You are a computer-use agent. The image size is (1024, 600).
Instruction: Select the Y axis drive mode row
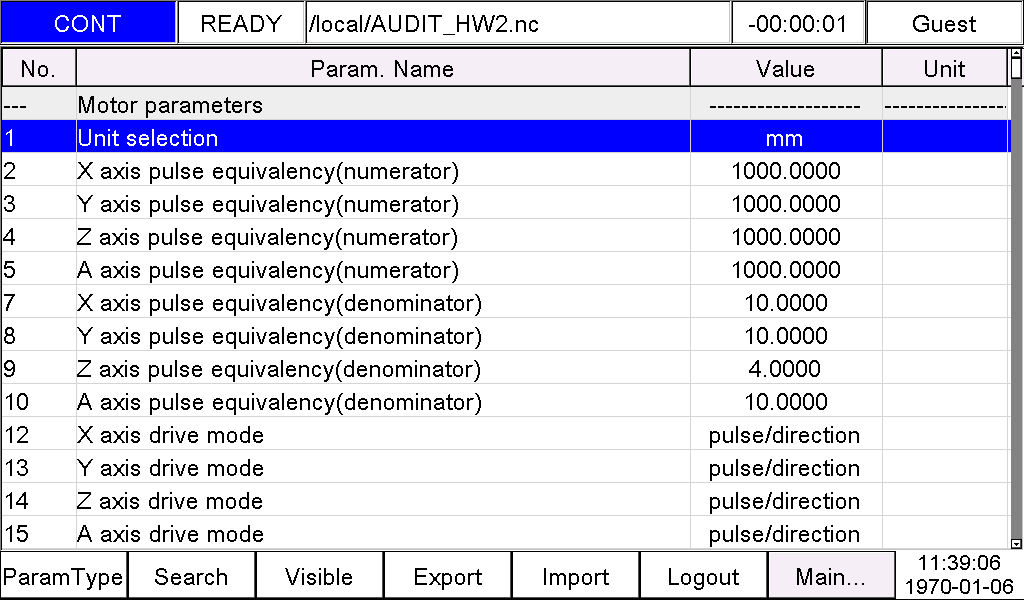pos(505,467)
